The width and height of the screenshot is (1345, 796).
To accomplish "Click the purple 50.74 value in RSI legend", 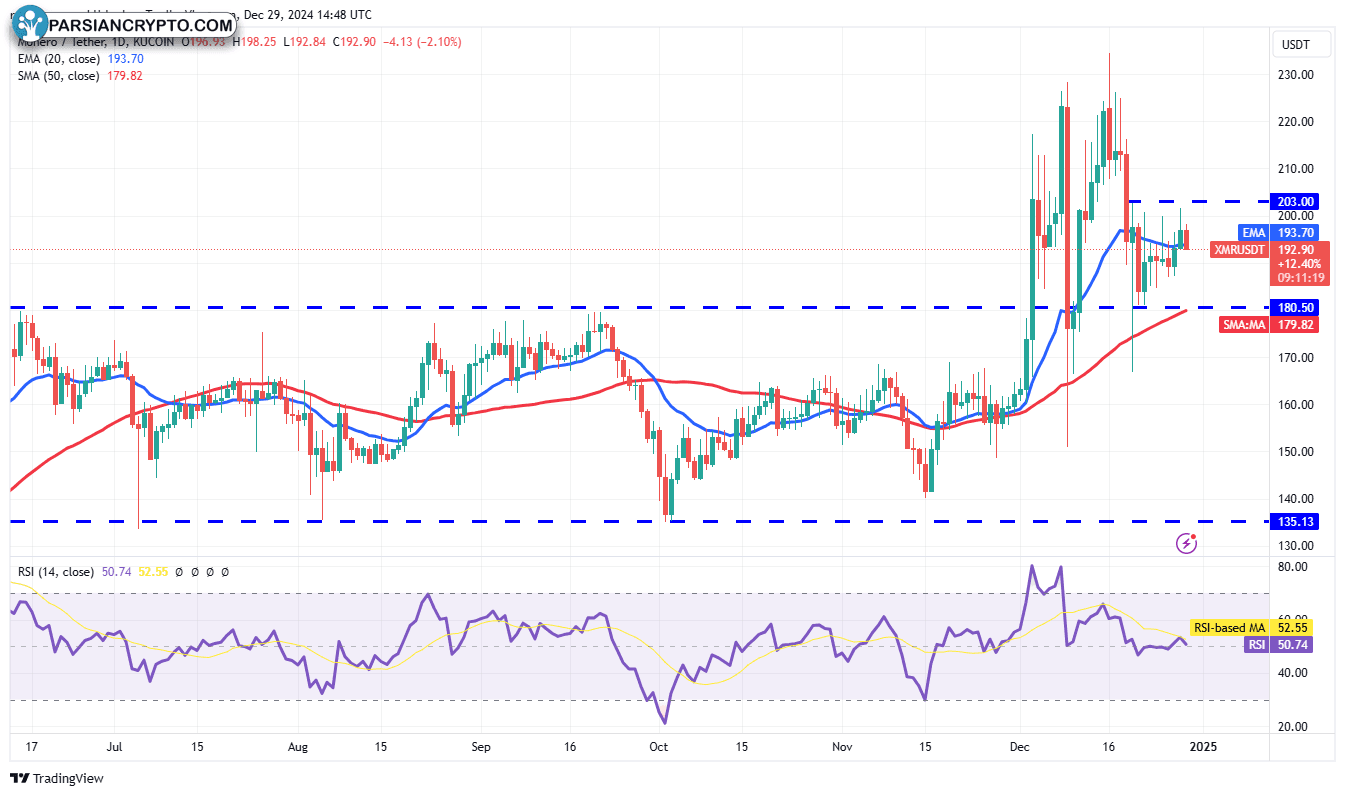I will tap(116, 572).
